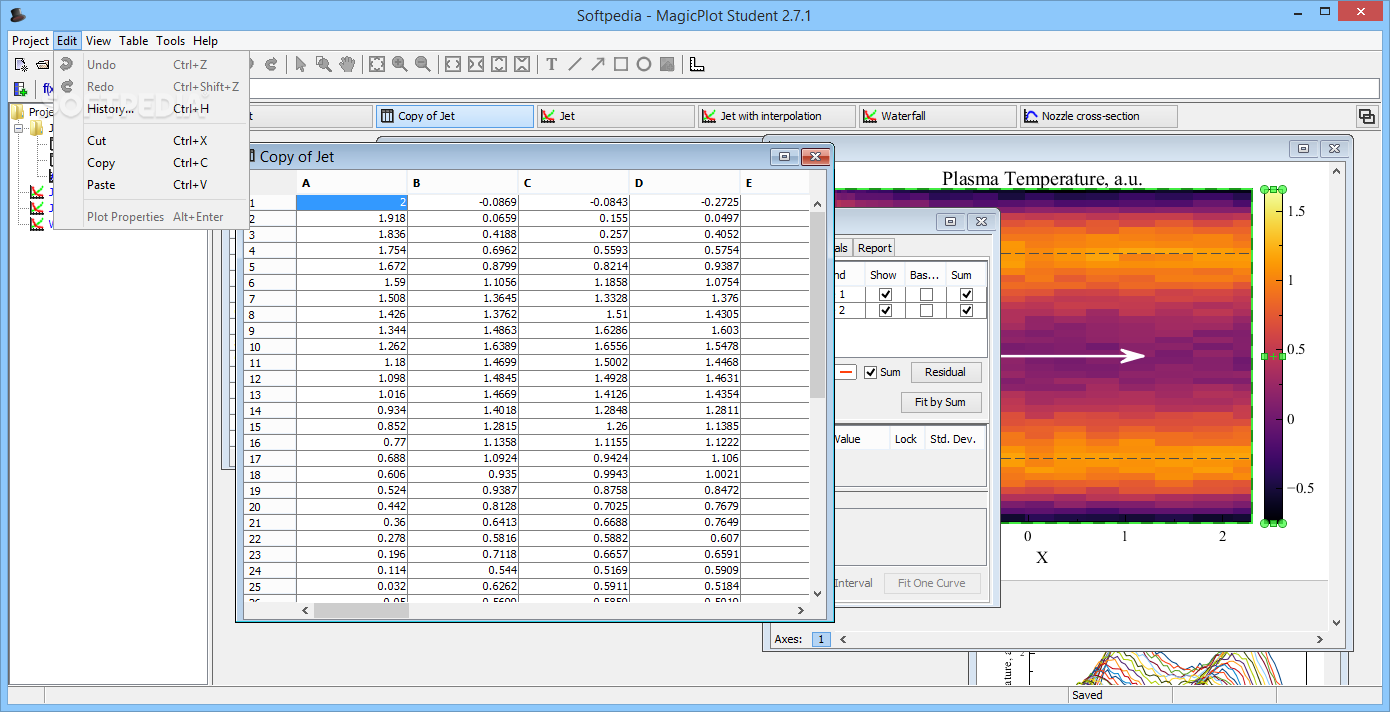This screenshot has height=712, width=1390.
Task: Select the arrow pointer tool
Action: (301, 64)
